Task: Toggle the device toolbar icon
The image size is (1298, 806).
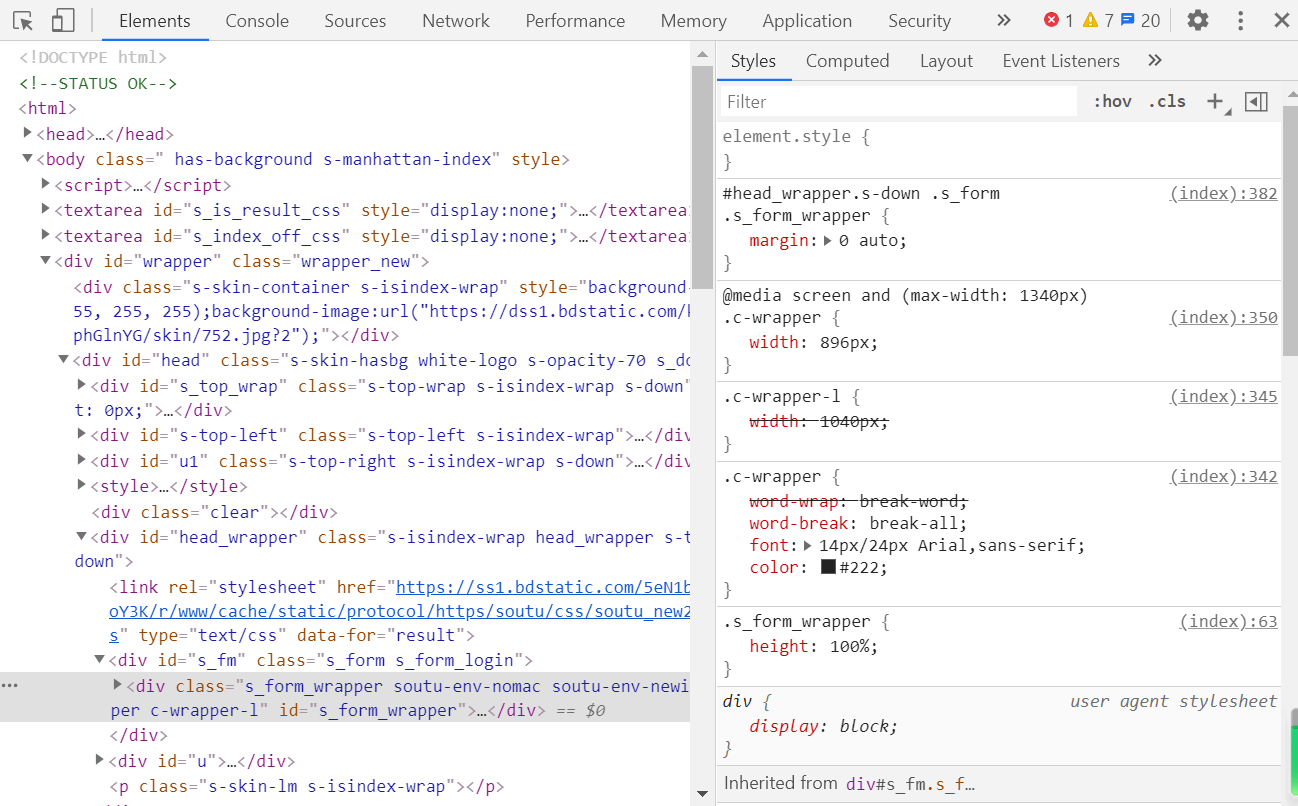Action: pyautogui.click(x=63, y=20)
